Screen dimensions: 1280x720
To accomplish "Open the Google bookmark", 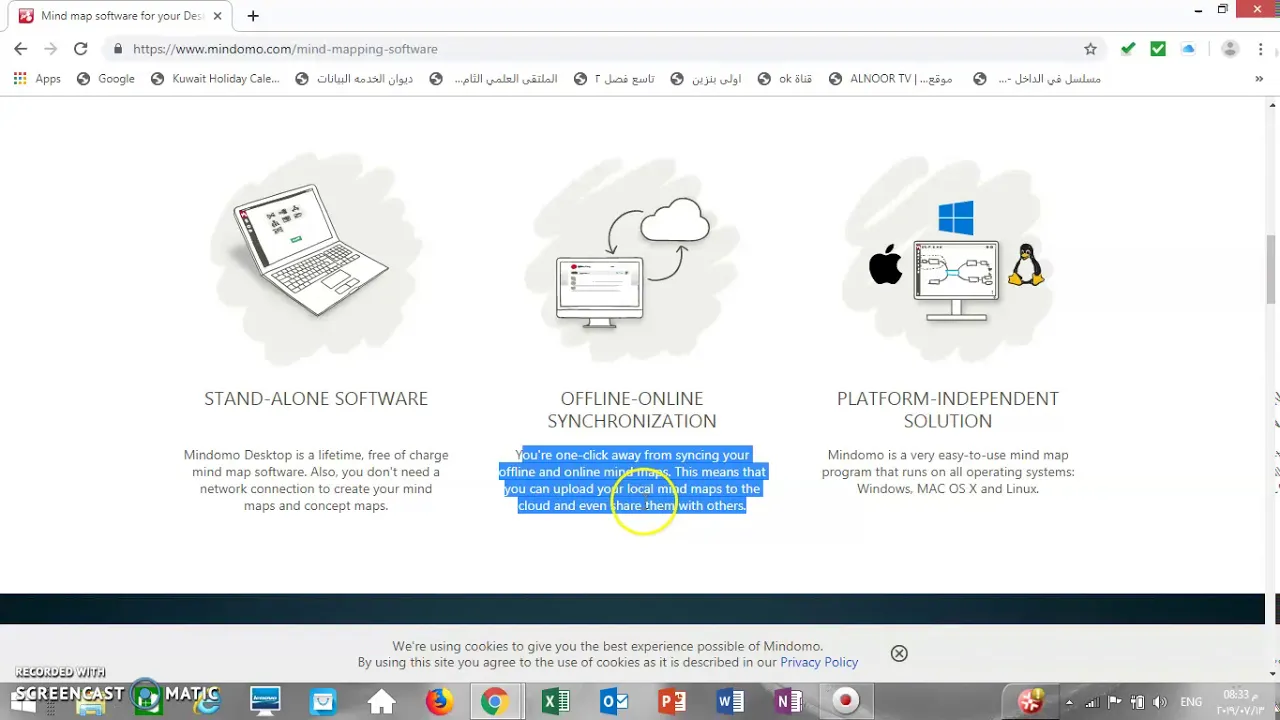I will coord(105,79).
